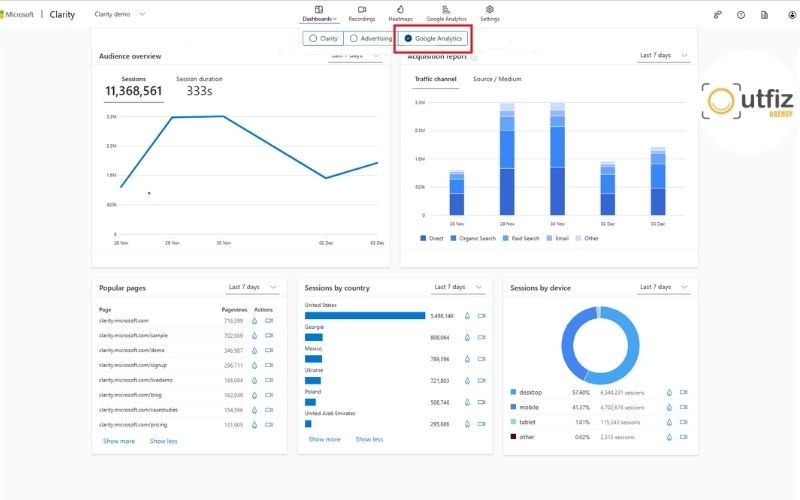View heatmap for mobile sessions
Screen dimensions: 800x500
point(669,407)
